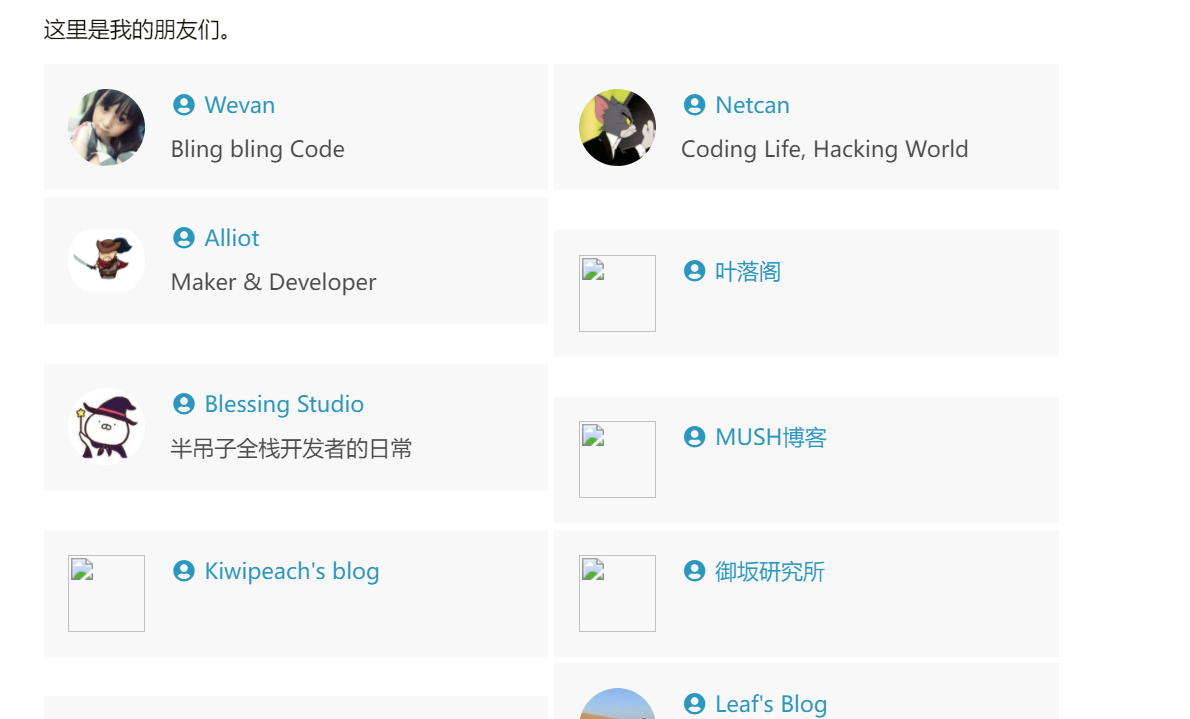This screenshot has width=1190, height=719.
Task: Click the user icon beside Kiwipeach's blog
Action: click(183, 571)
